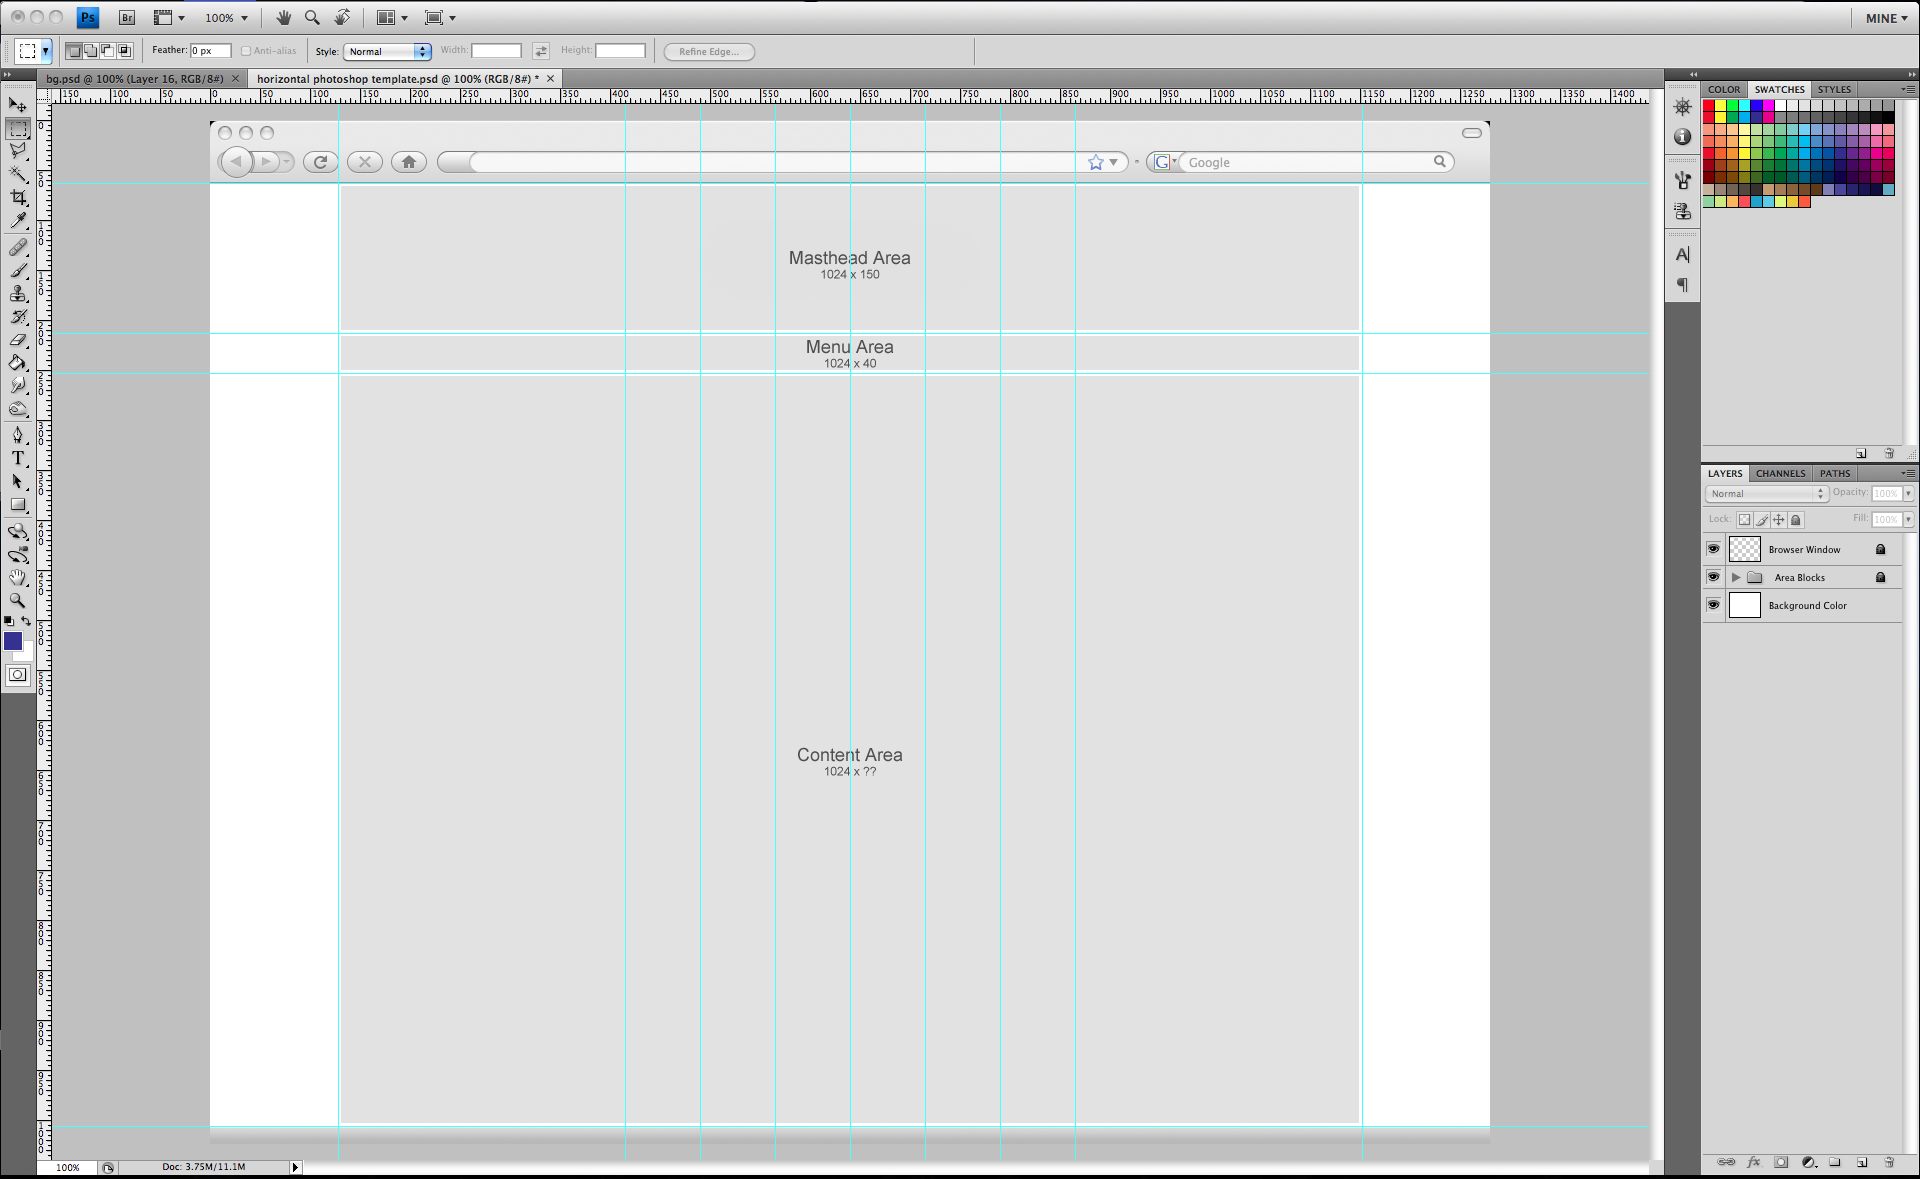This screenshot has height=1179, width=1920.
Task: Open the Character panel icon
Action: tap(1683, 255)
